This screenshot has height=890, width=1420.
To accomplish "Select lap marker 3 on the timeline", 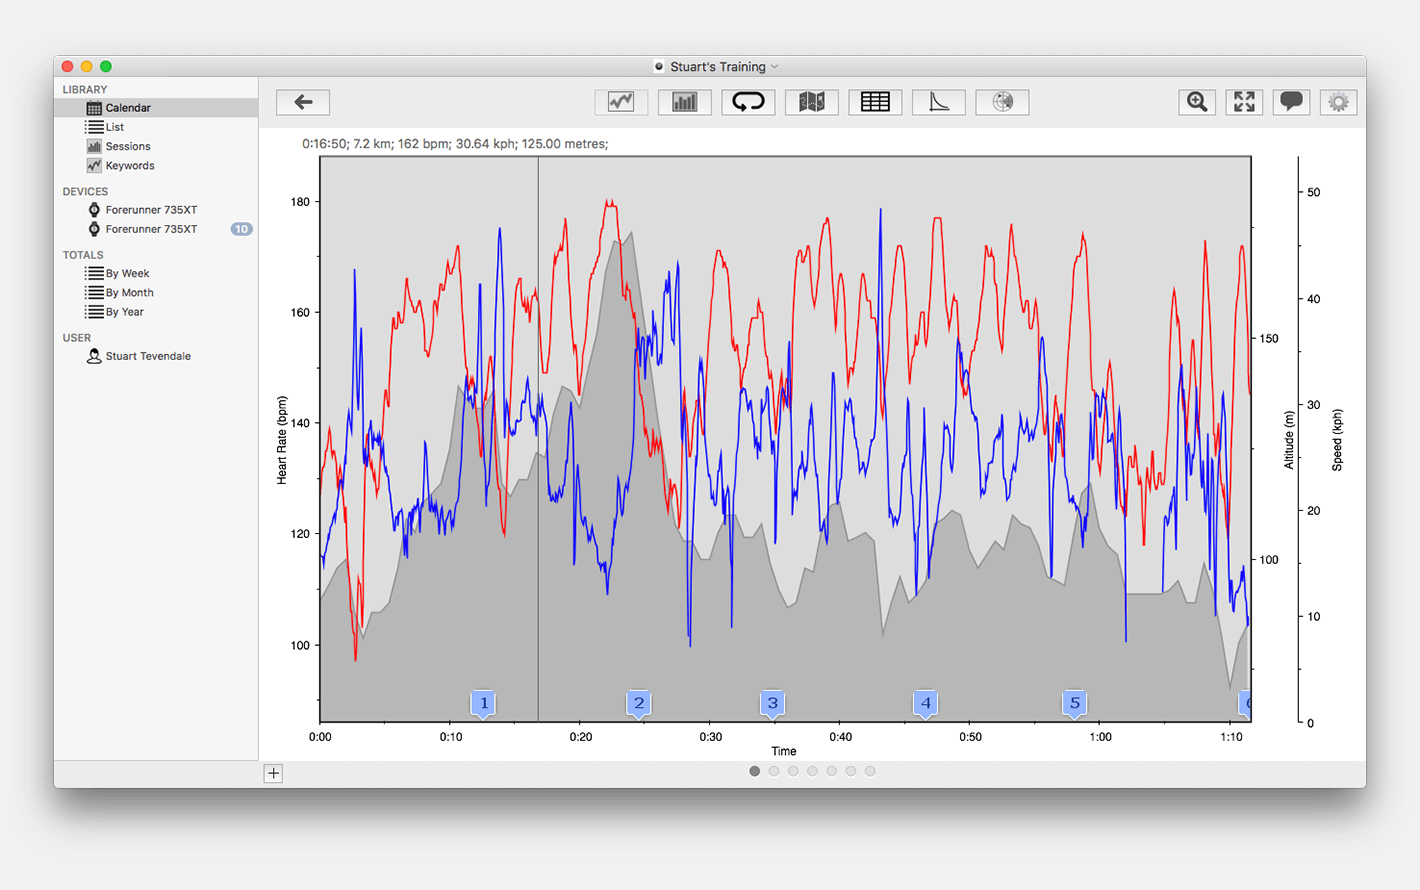I will point(772,704).
